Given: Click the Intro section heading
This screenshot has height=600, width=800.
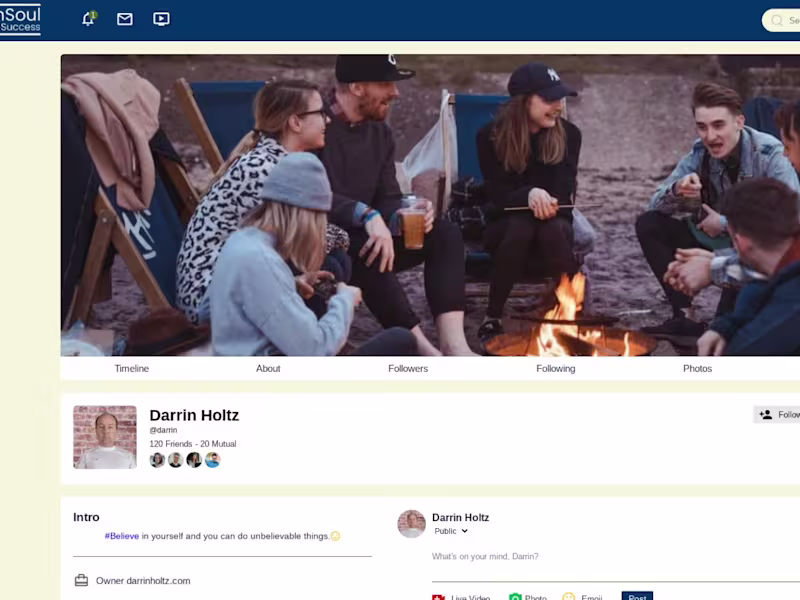Looking at the screenshot, I should click(x=86, y=517).
